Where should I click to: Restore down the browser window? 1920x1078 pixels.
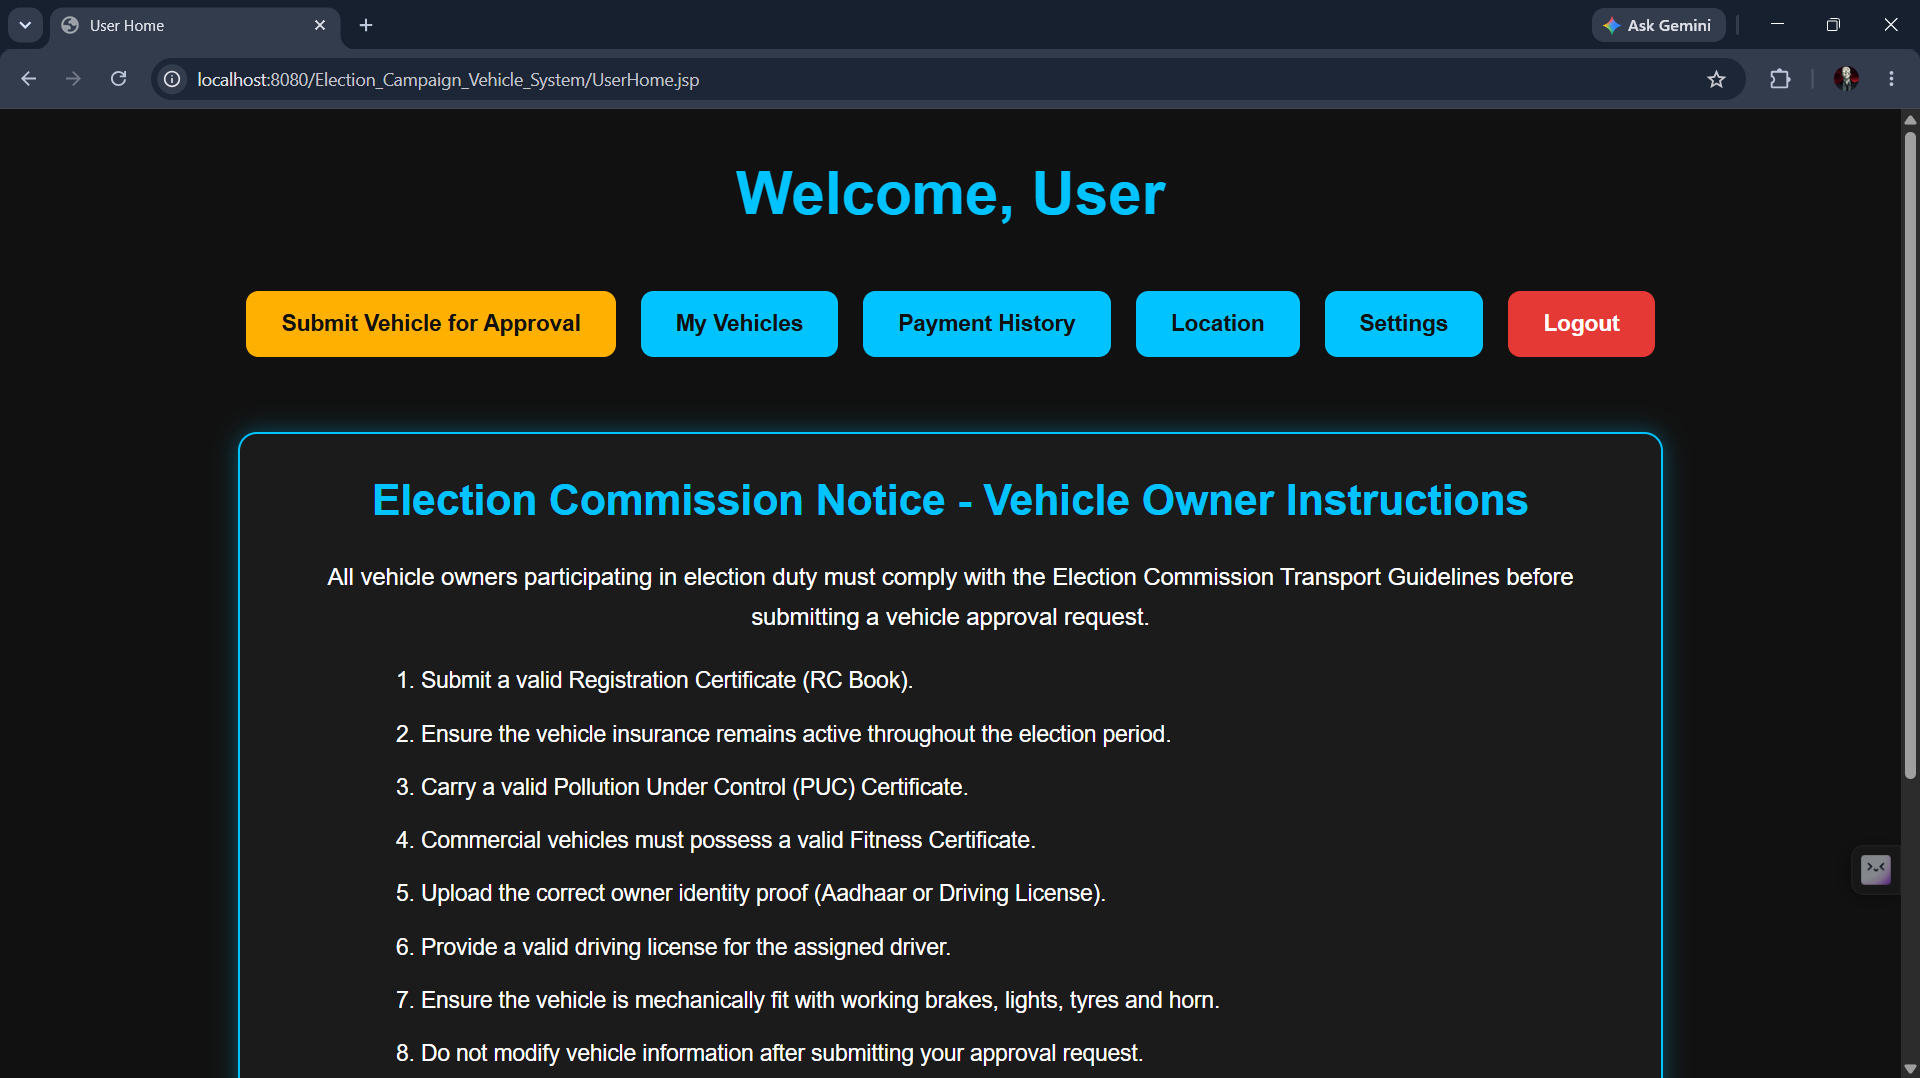pyautogui.click(x=1833, y=25)
